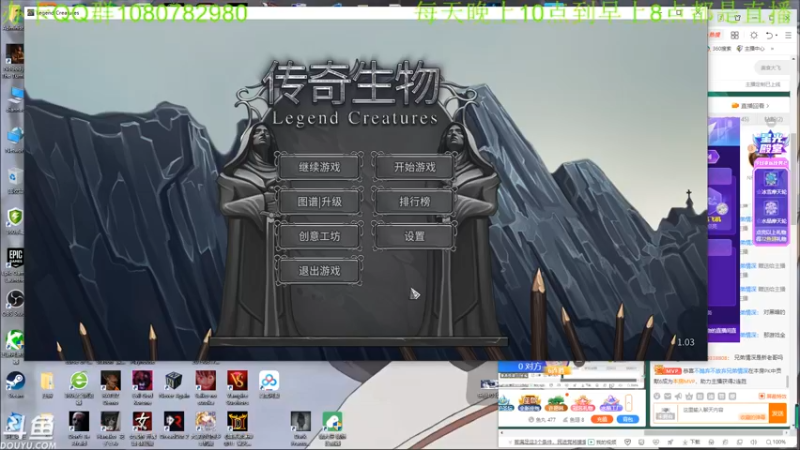
Task: Send chat with the orange 发送 button
Action: pyautogui.click(x=778, y=413)
